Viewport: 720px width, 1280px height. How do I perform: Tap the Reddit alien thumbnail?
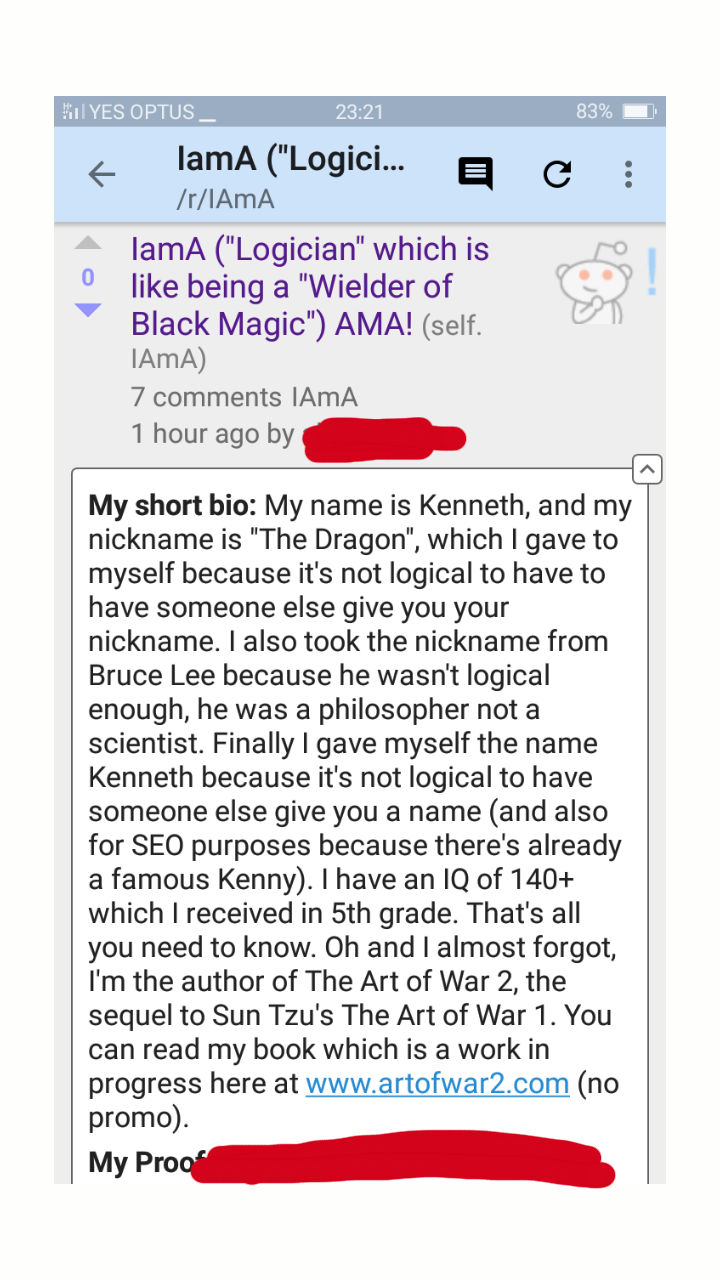(594, 283)
